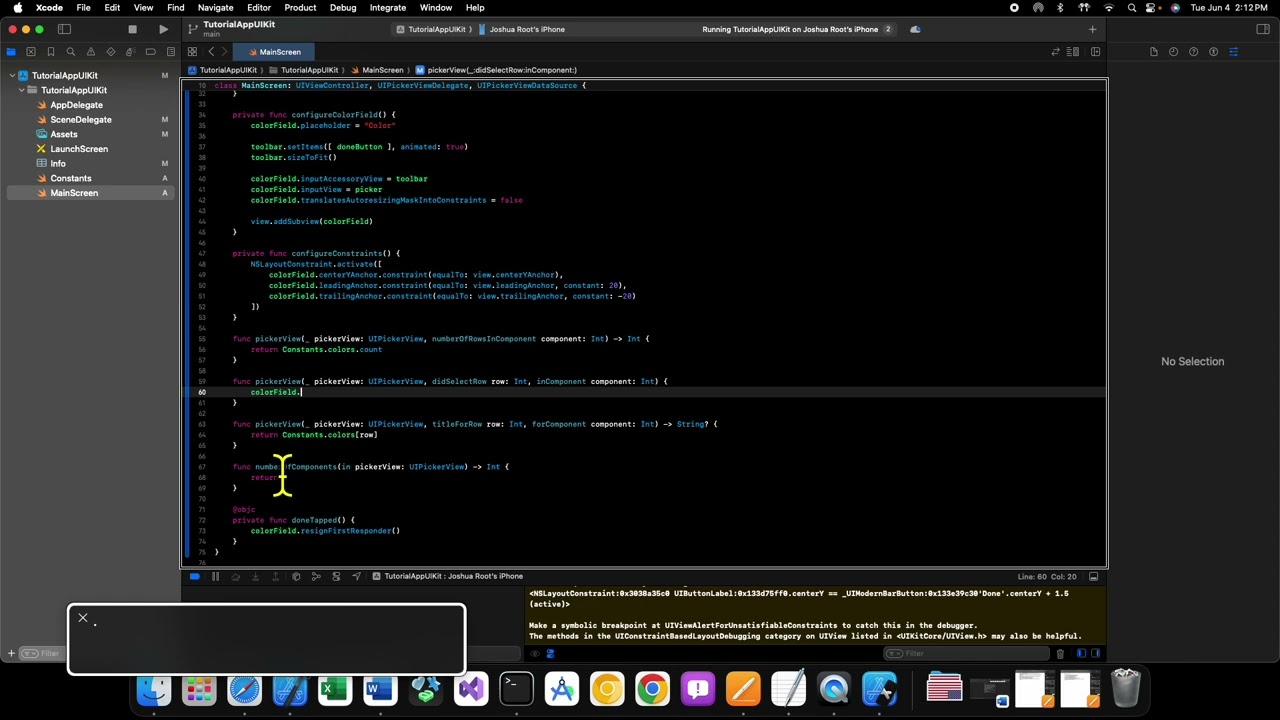Click the Simulate Location arrow icon

357,576
